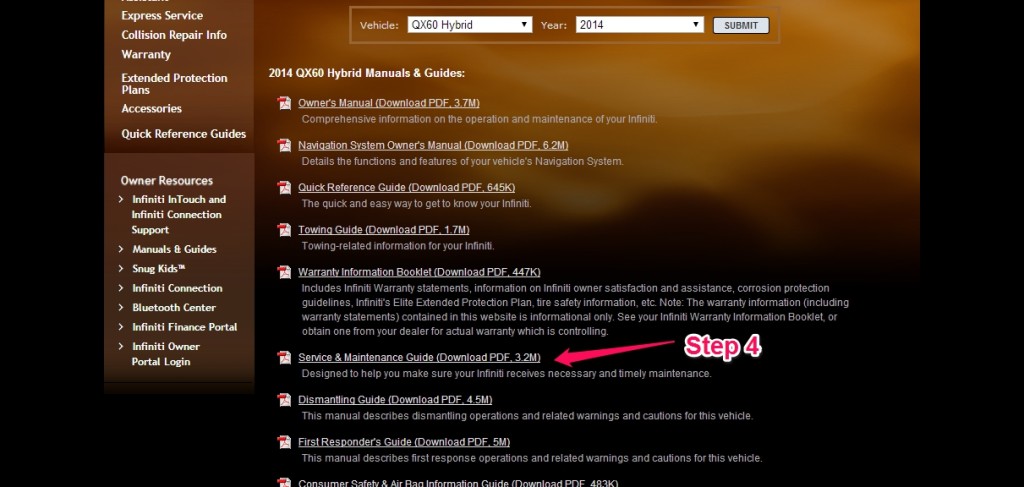Click the chevron before Snug Kids
1024x487 pixels.
pos(121,268)
